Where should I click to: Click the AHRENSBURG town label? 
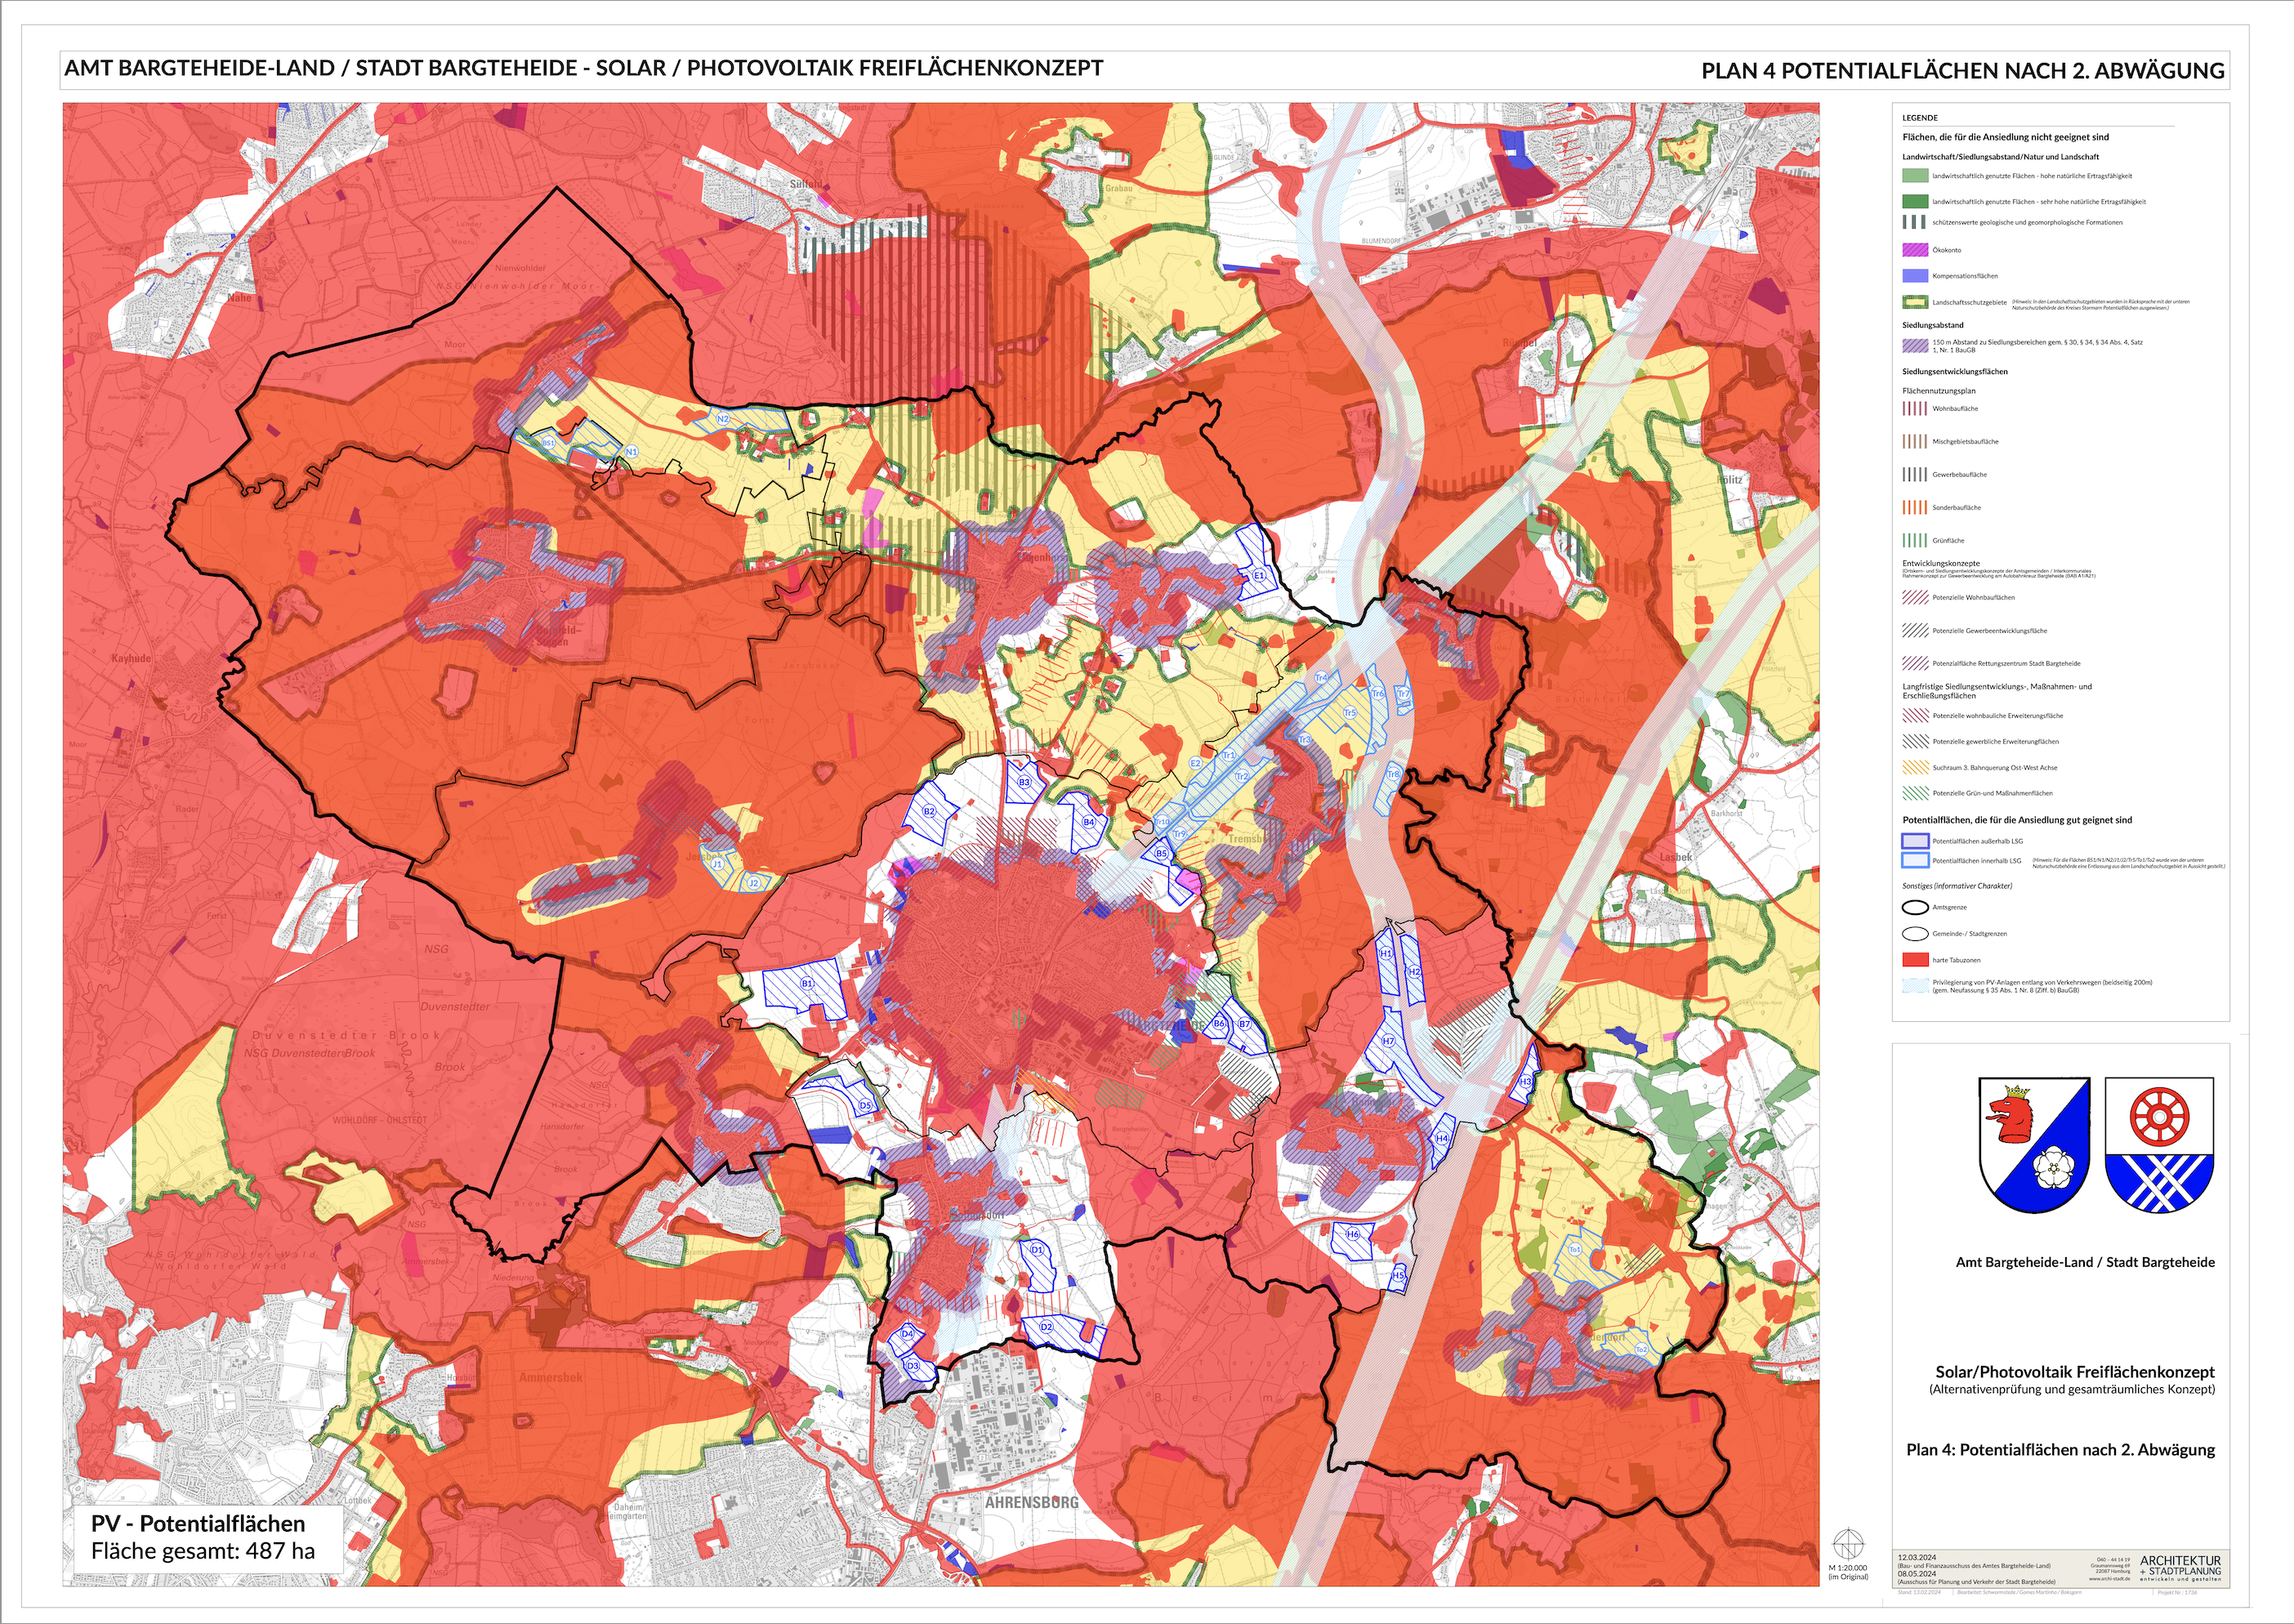[1031, 1503]
